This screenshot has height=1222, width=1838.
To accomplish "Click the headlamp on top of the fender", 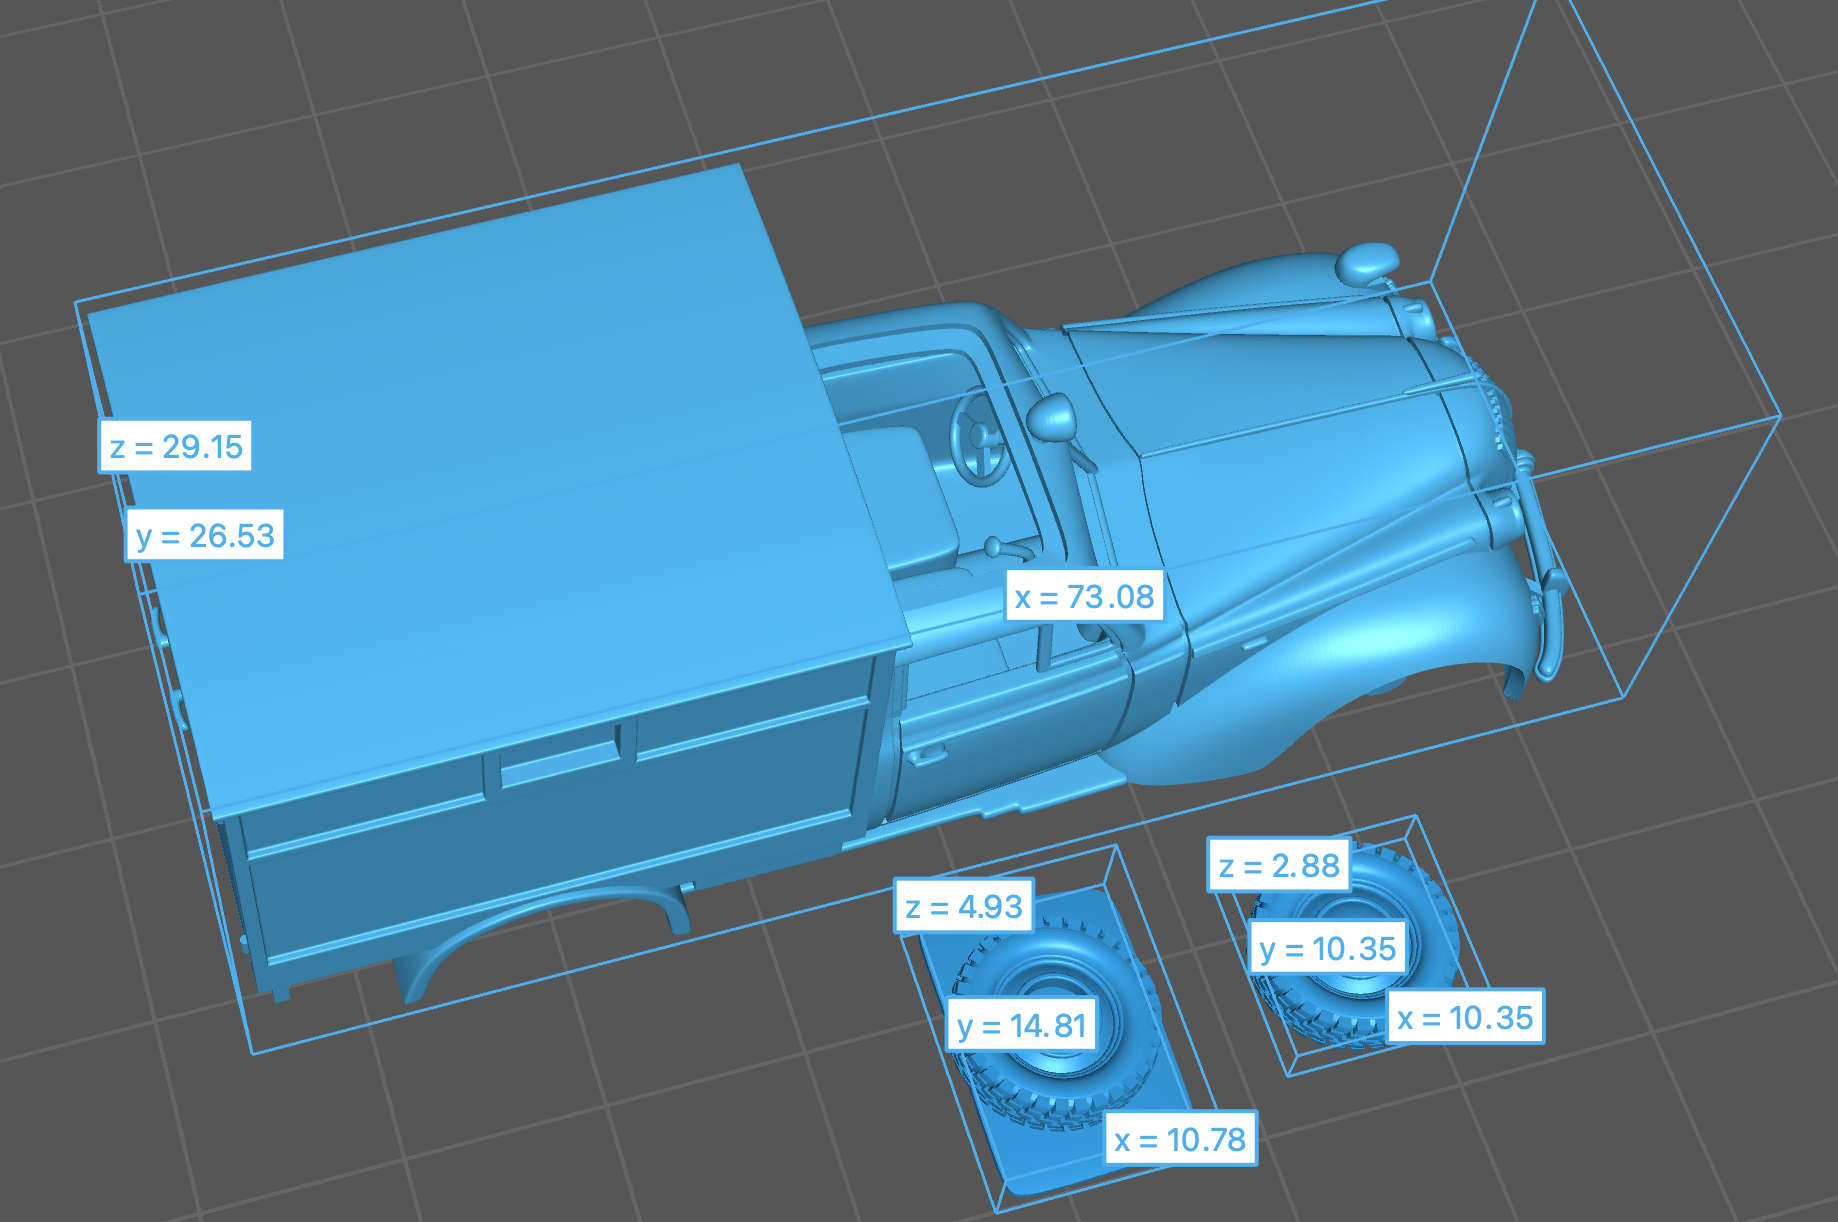I will tap(1368, 262).
